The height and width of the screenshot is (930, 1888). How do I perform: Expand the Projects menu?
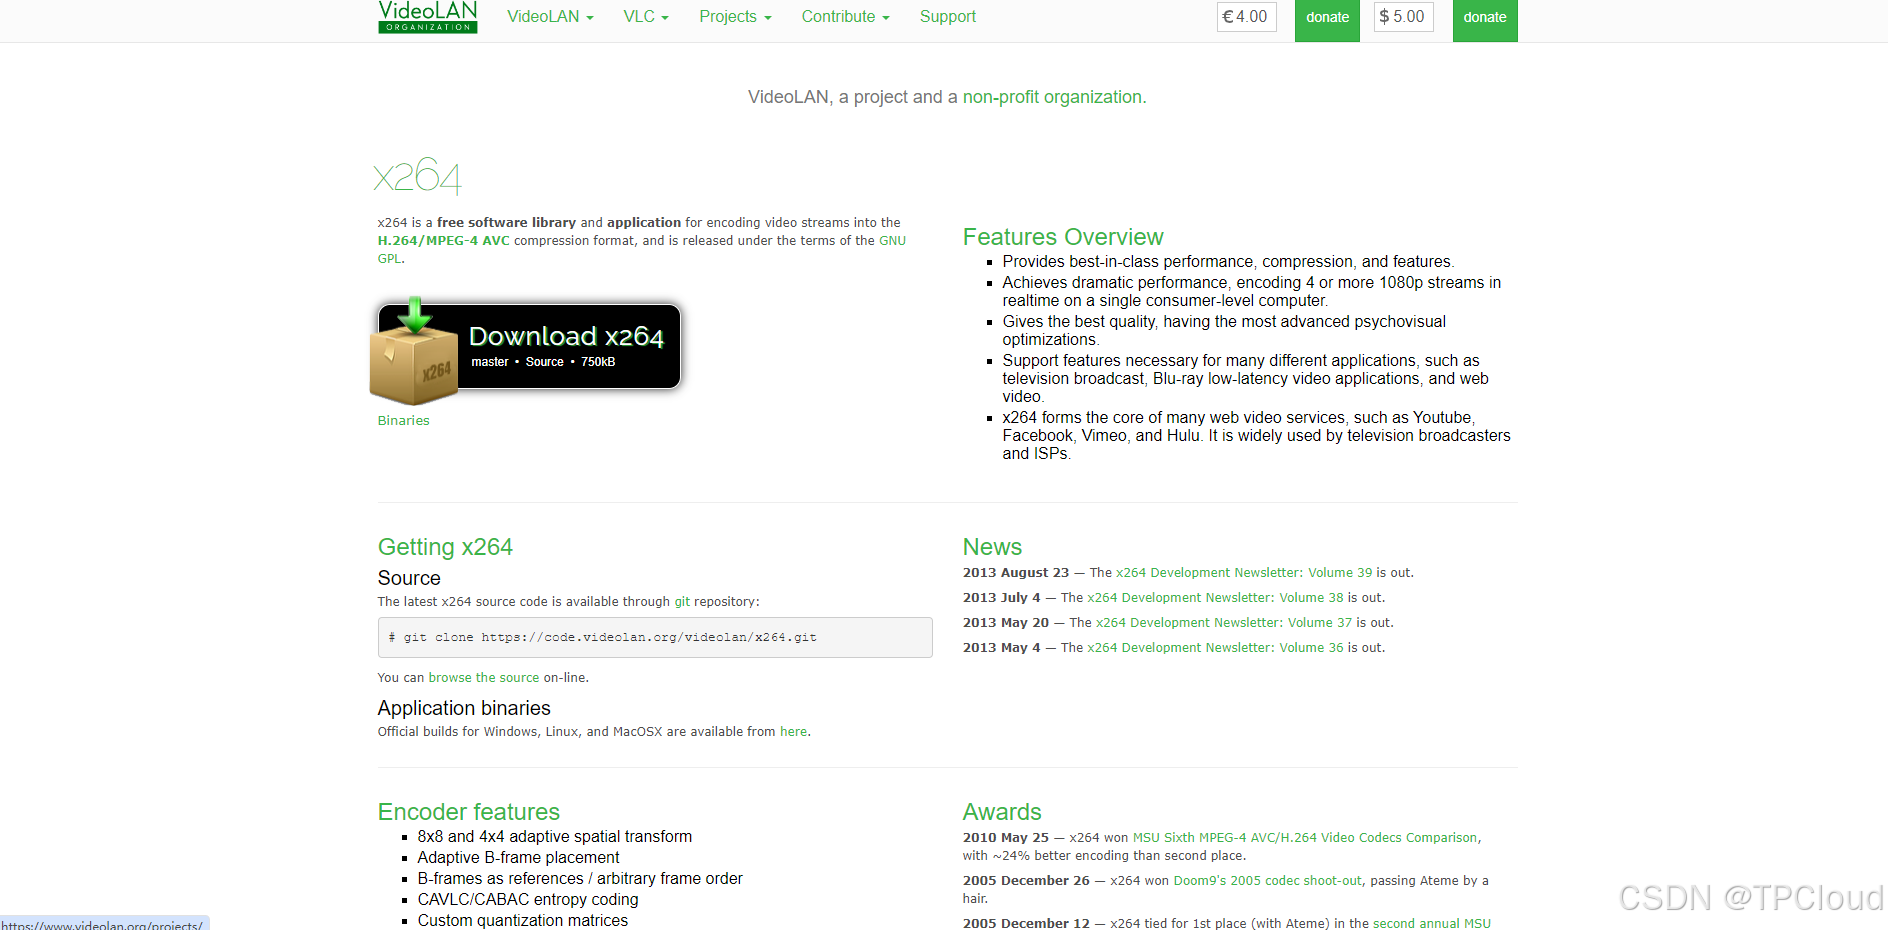click(x=735, y=17)
